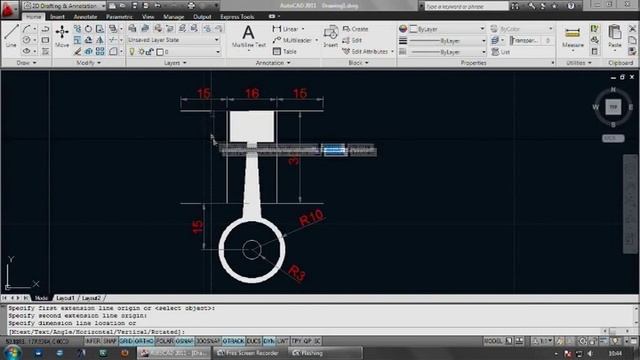
Task: Open the Linear dimension dropdown arrow
Action: (x=303, y=29)
